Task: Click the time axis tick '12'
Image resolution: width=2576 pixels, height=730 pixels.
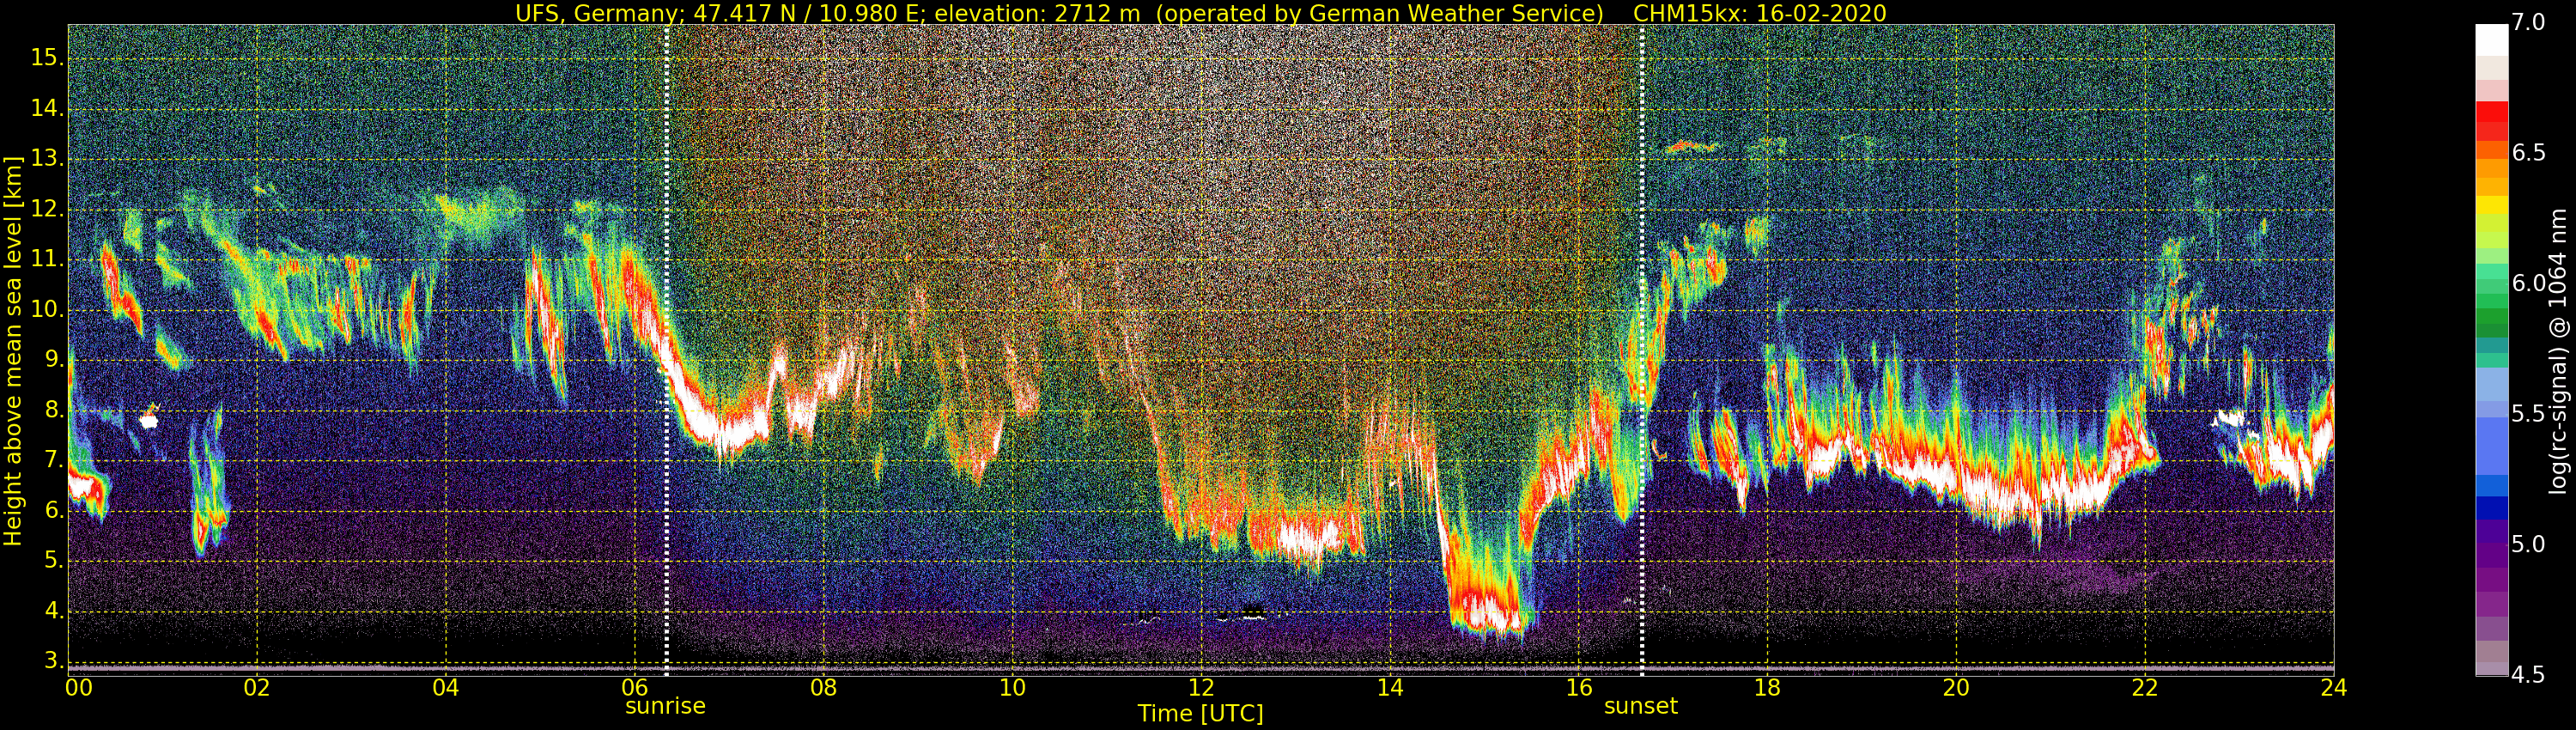Action: point(1201,688)
